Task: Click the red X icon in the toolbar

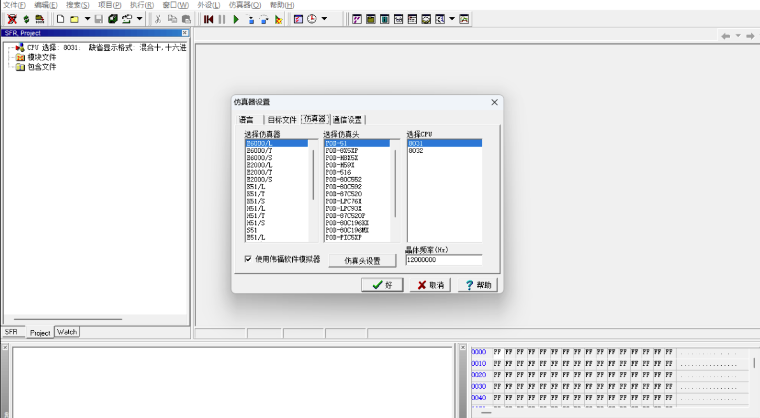Action: pos(12,19)
